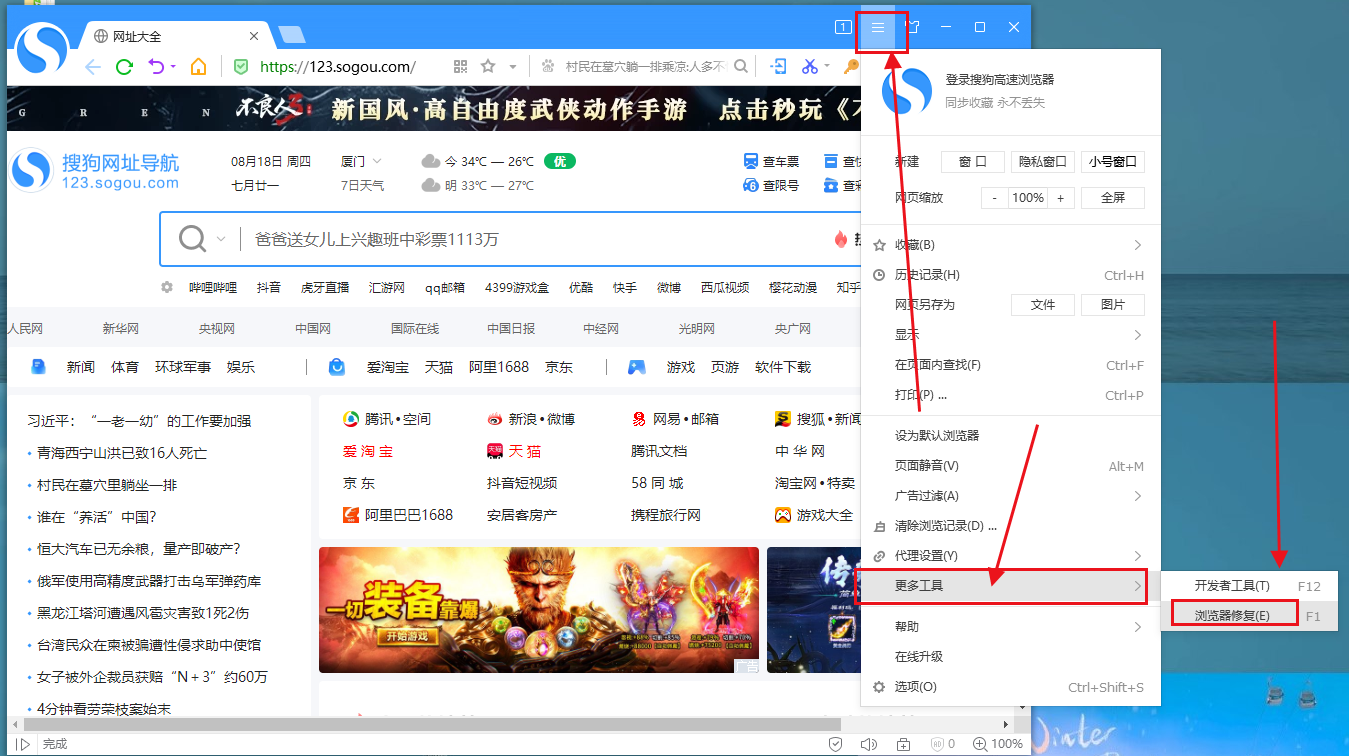Click the security shield icon in status bar

[835, 744]
